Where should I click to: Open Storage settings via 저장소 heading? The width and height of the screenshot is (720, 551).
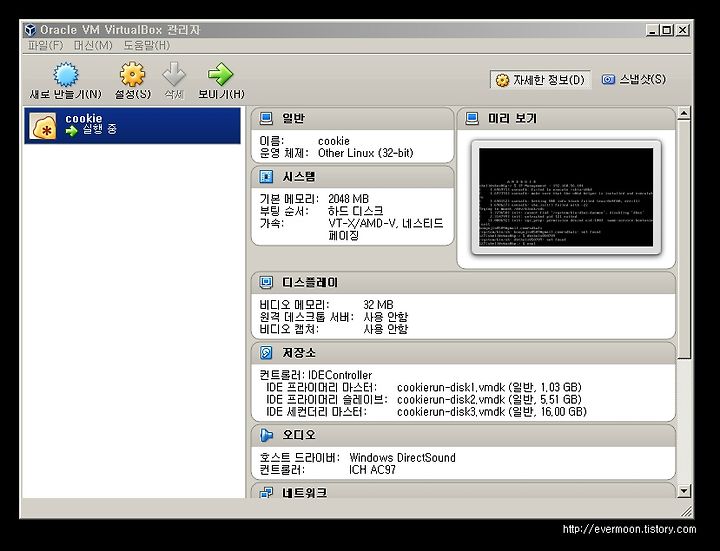point(299,353)
